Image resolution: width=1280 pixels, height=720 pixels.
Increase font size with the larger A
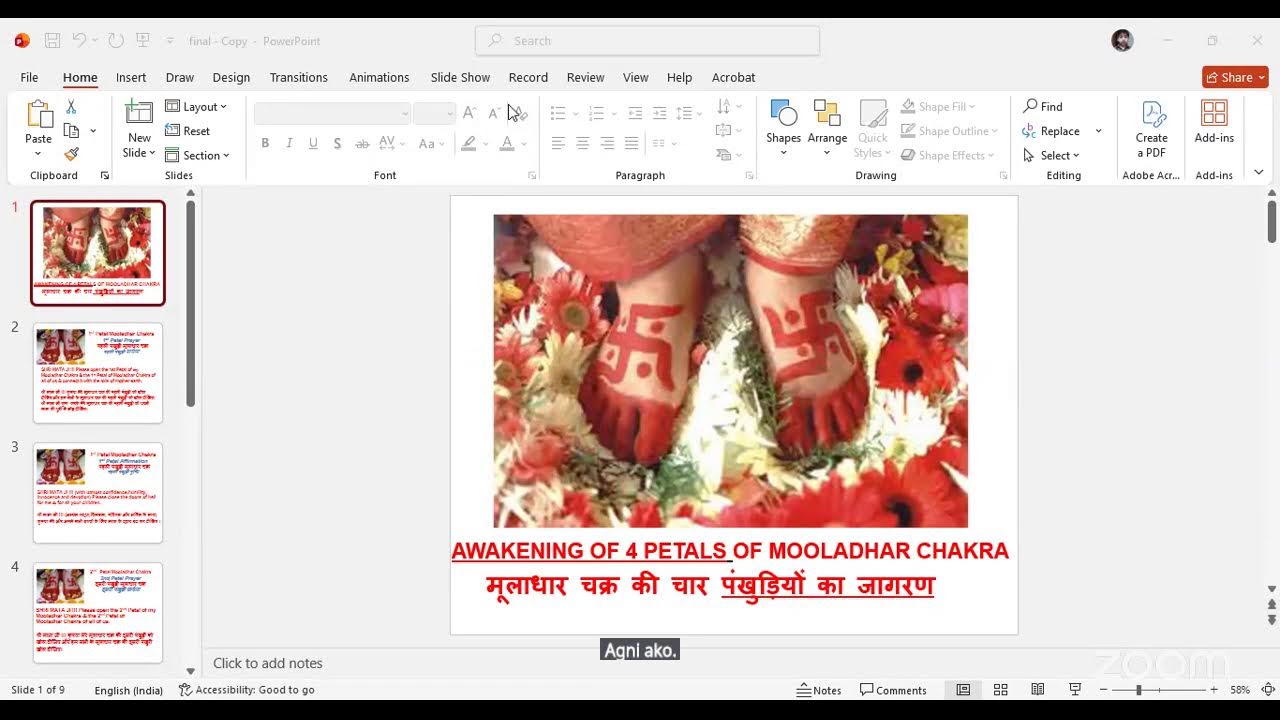pos(470,113)
